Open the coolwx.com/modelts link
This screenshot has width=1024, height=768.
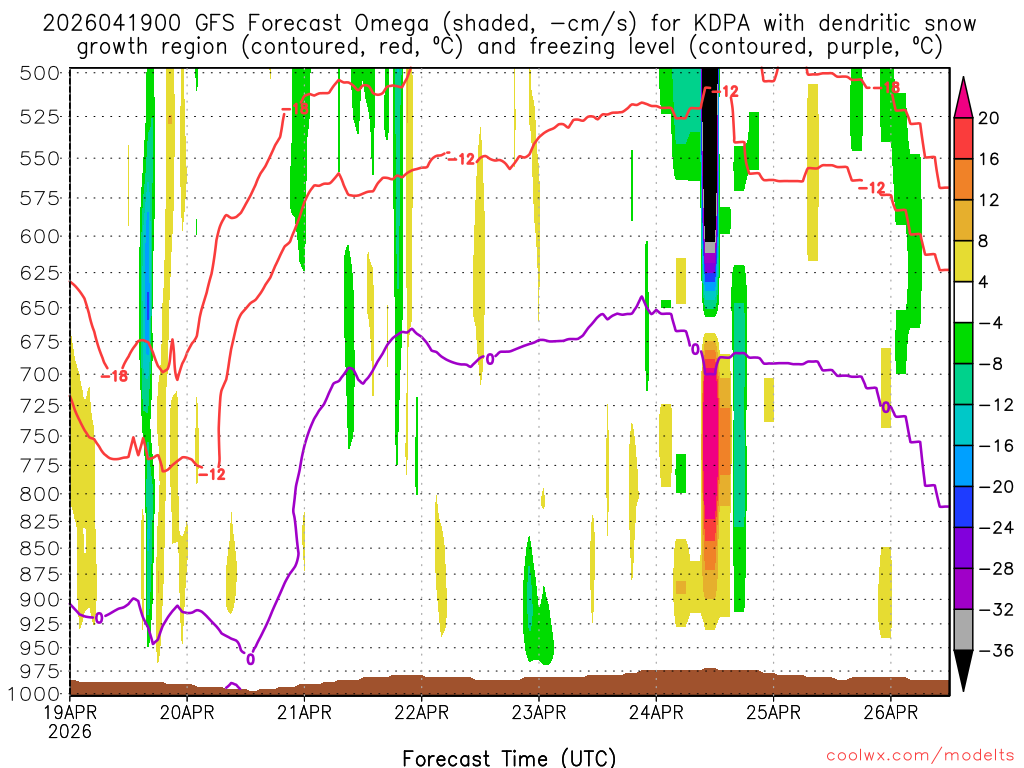tap(920, 756)
